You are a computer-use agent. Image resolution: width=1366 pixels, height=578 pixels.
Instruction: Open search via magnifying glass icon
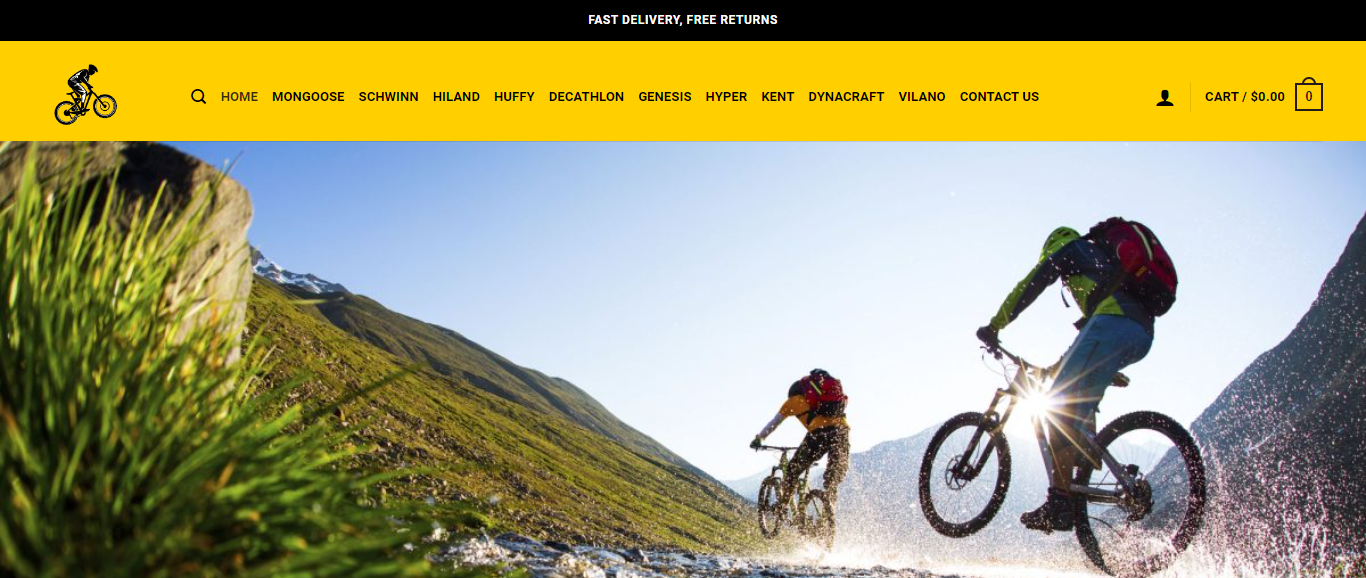[198, 97]
